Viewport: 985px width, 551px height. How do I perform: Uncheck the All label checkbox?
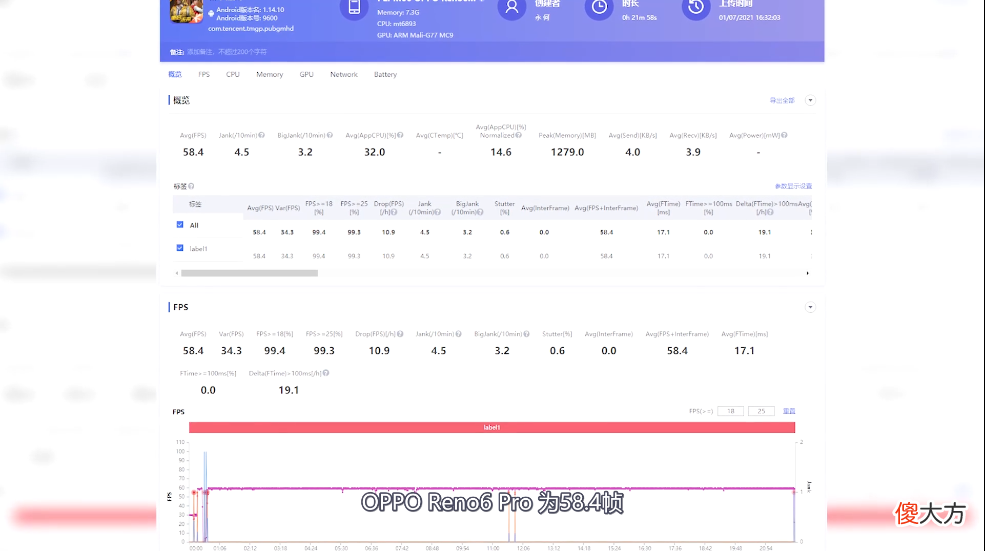coord(180,224)
